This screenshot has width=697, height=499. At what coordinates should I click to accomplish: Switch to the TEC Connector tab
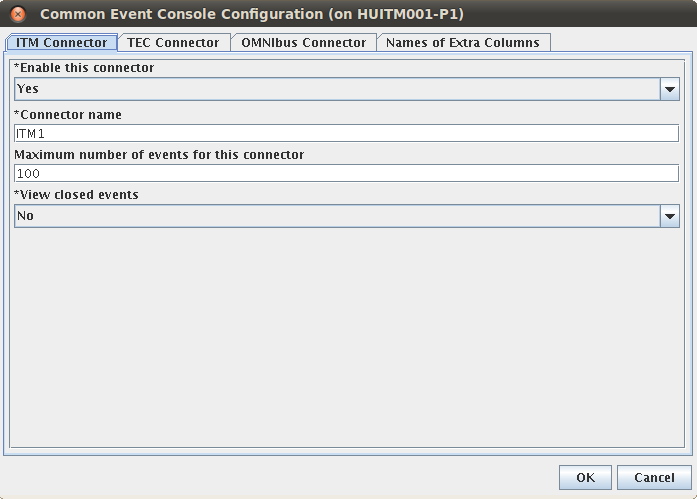[x=174, y=43]
